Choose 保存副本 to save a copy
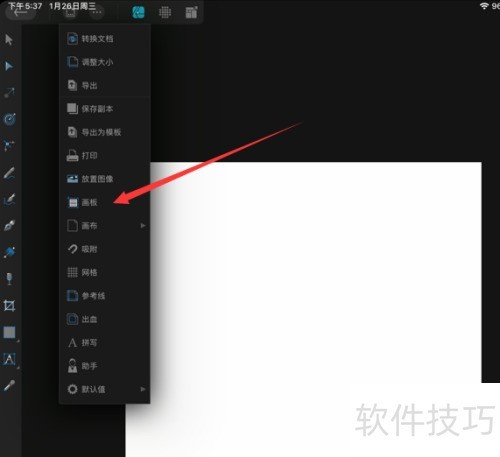The height and width of the screenshot is (457, 500). 105,109
